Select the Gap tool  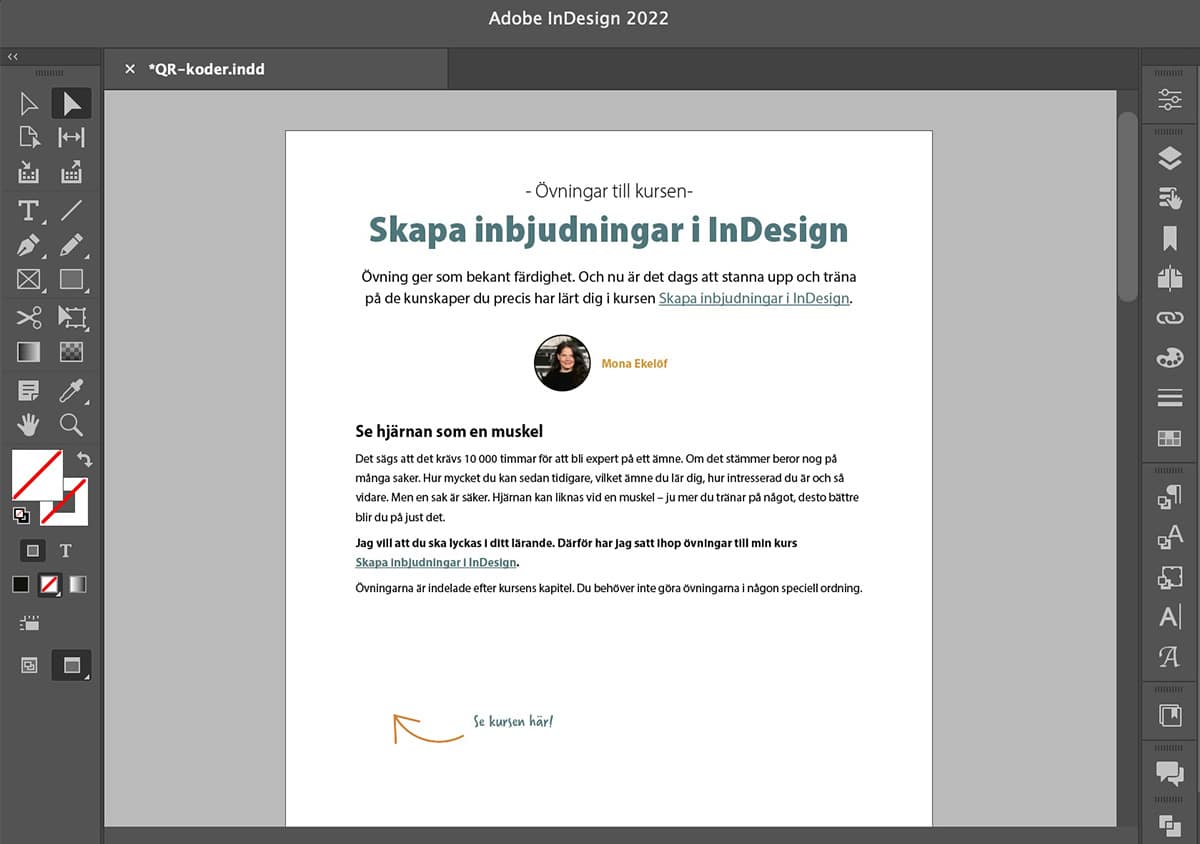(71, 138)
